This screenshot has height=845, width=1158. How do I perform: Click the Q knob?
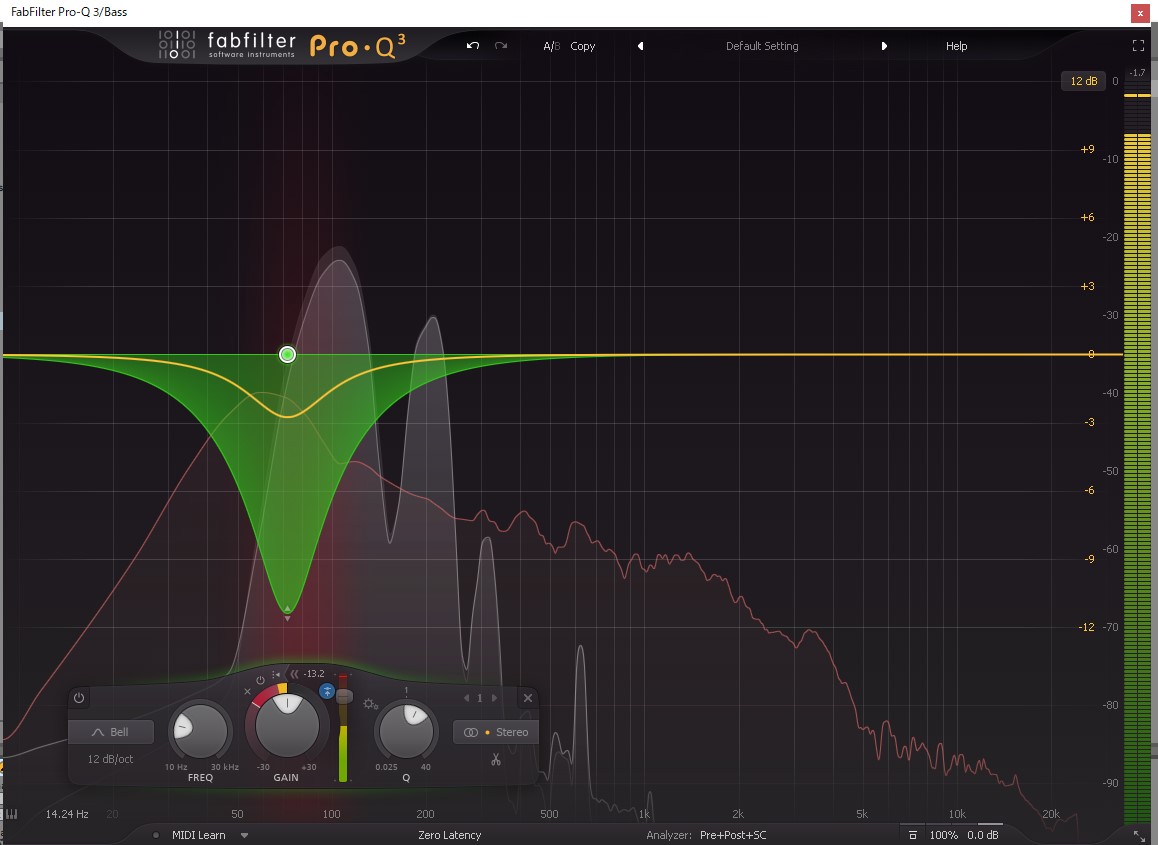pyautogui.click(x=405, y=730)
